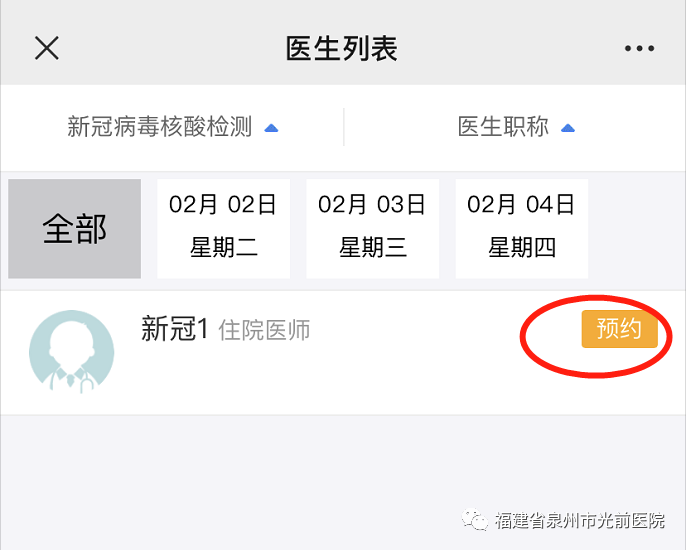Image resolution: width=686 pixels, height=550 pixels.
Task: Expand the 医生职称 title filter dropdown
Action: coord(504,128)
